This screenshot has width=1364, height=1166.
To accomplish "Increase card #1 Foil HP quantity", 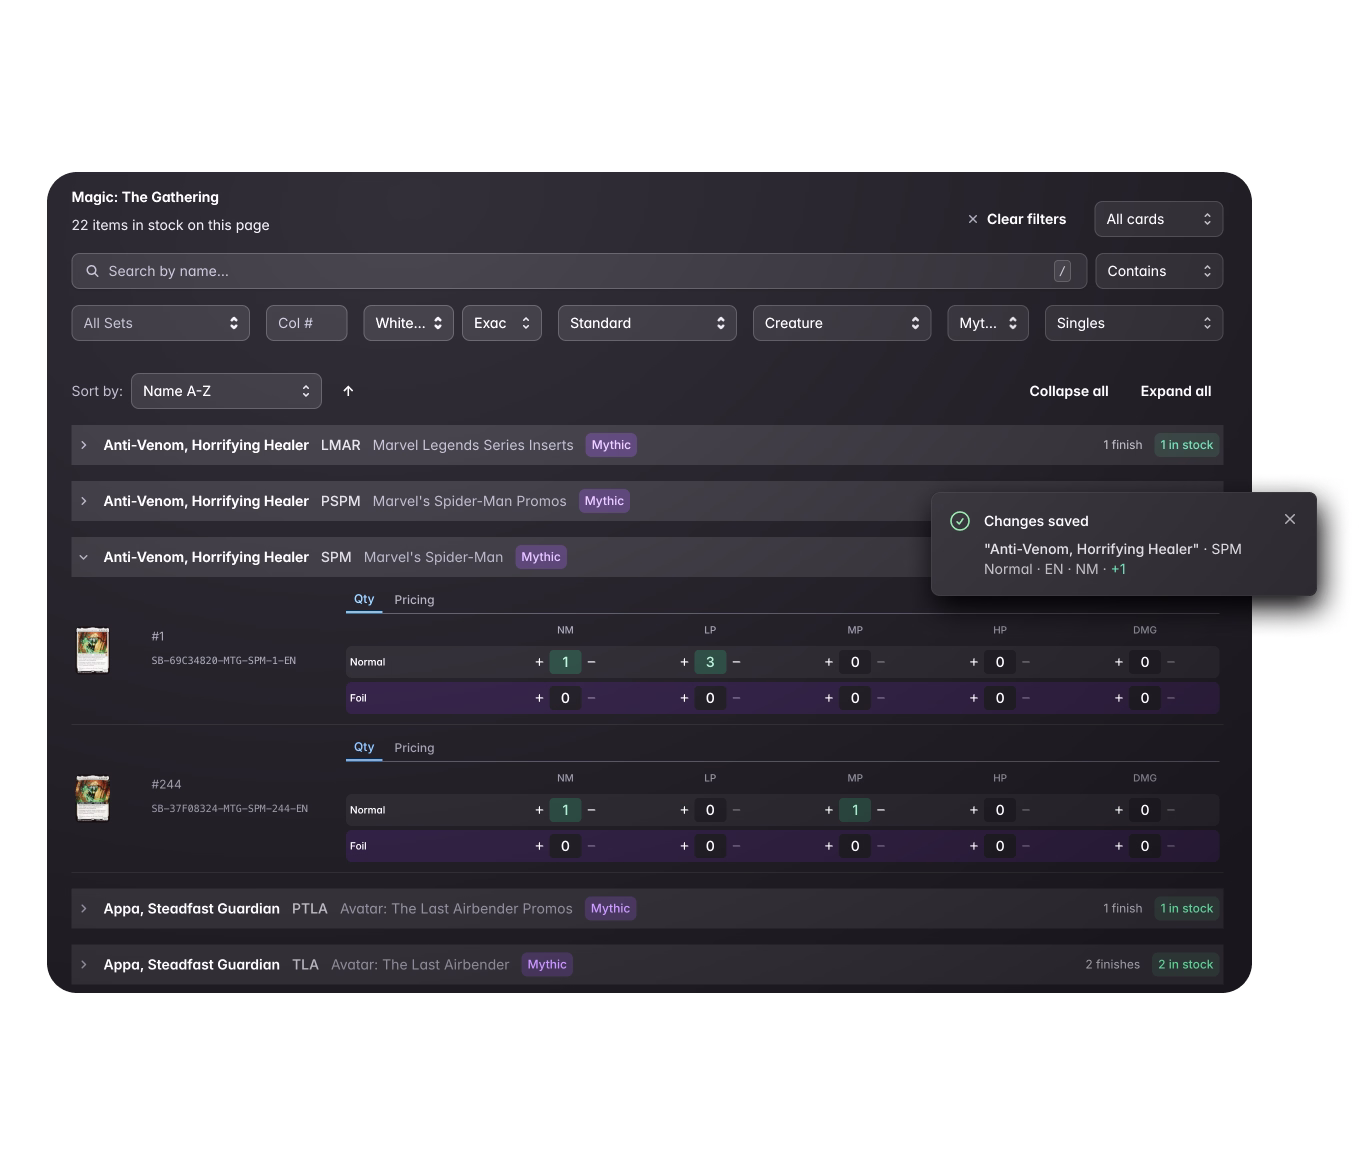I will (x=974, y=698).
